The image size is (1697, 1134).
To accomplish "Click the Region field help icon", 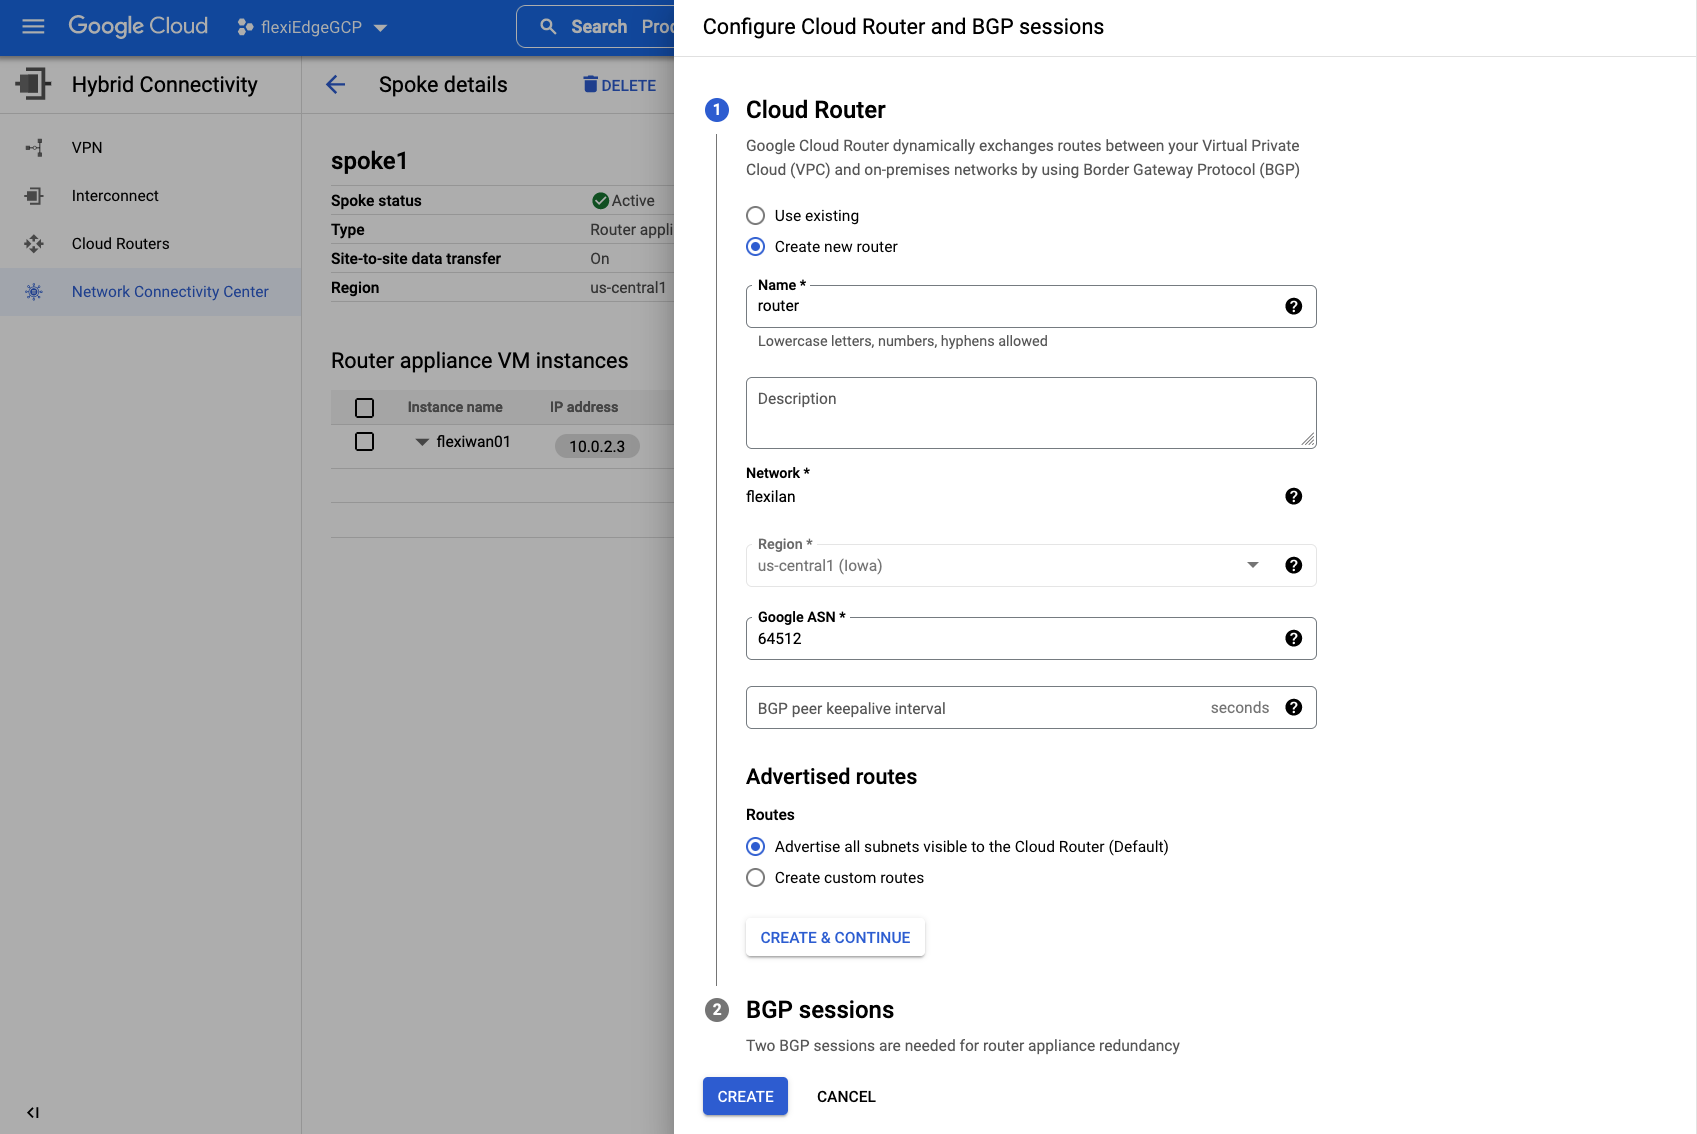I will tap(1293, 565).
